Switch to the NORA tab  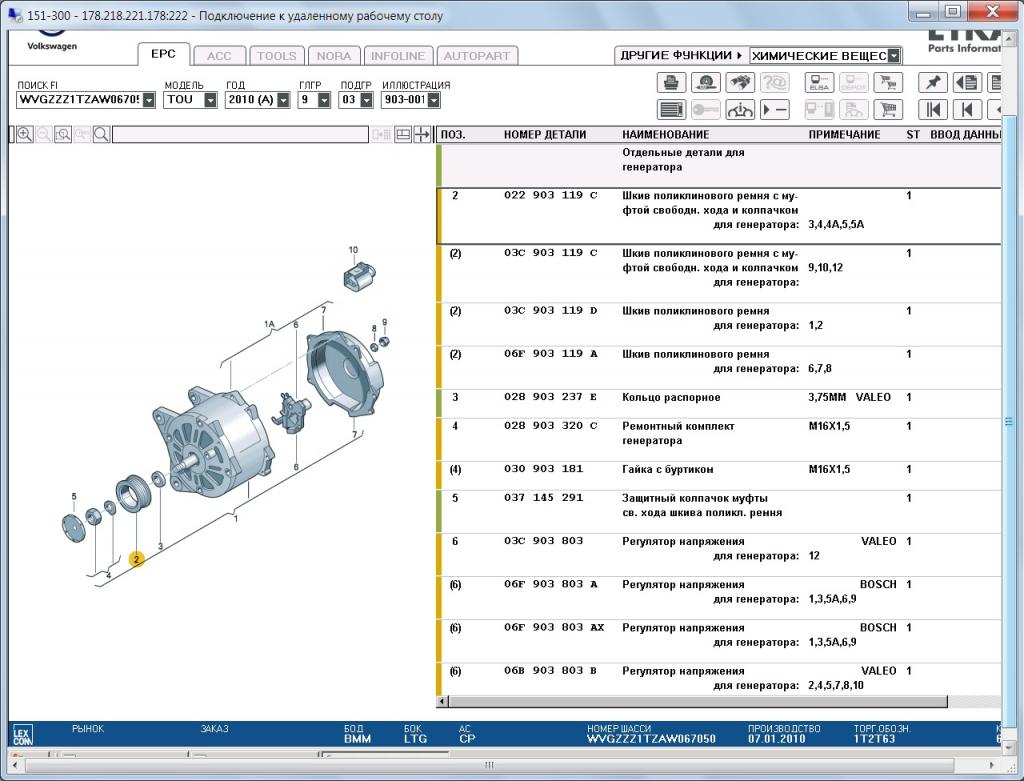(x=334, y=56)
